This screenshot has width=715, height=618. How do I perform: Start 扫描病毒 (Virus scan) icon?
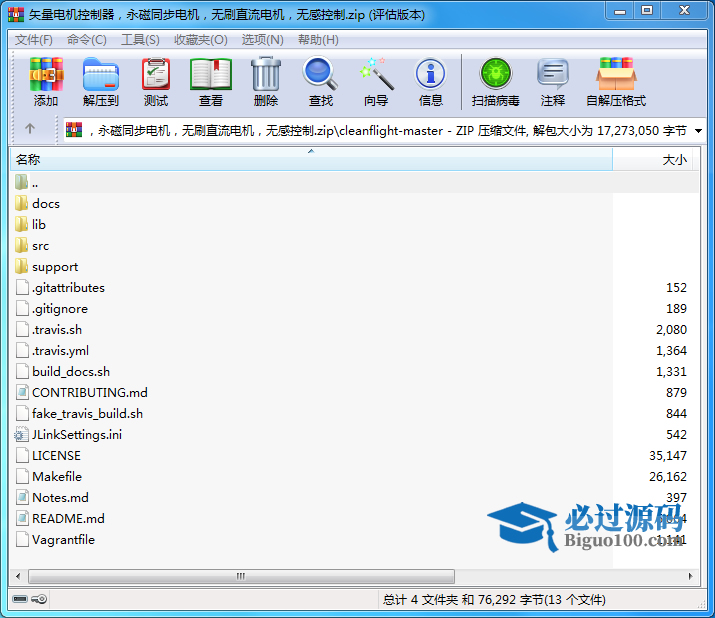click(x=496, y=73)
